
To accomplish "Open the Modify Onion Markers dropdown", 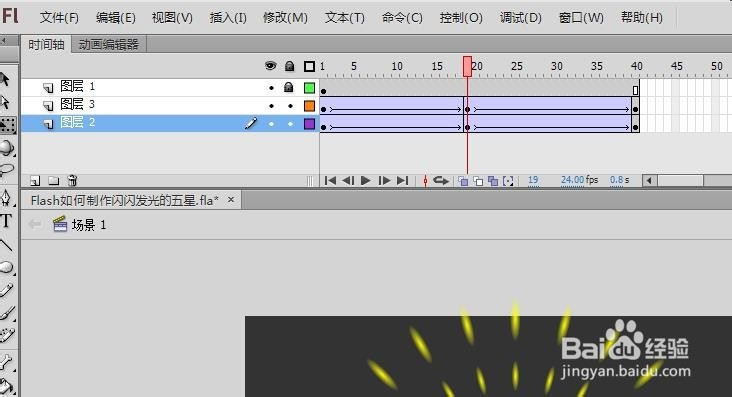I will coord(508,181).
